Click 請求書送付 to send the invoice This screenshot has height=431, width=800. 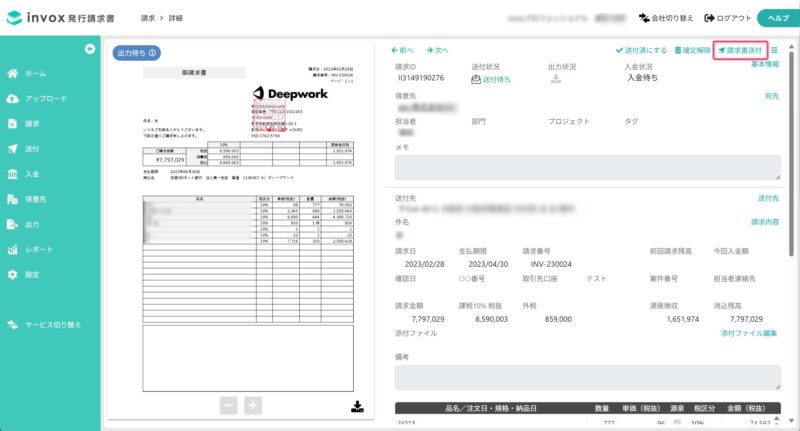click(x=740, y=50)
